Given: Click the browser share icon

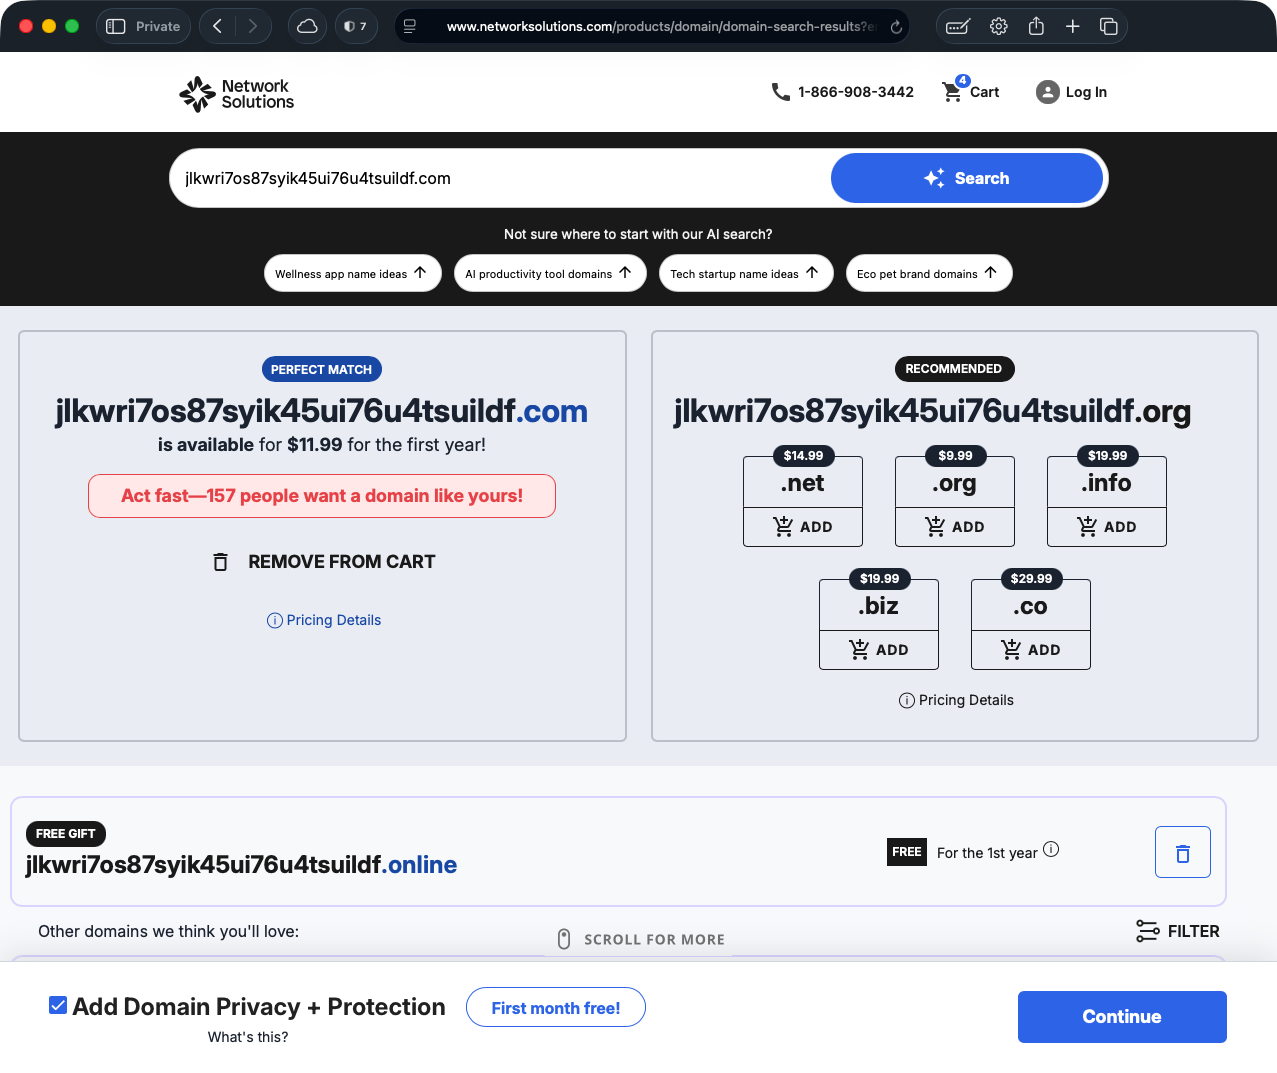Looking at the screenshot, I should click(x=1036, y=27).
